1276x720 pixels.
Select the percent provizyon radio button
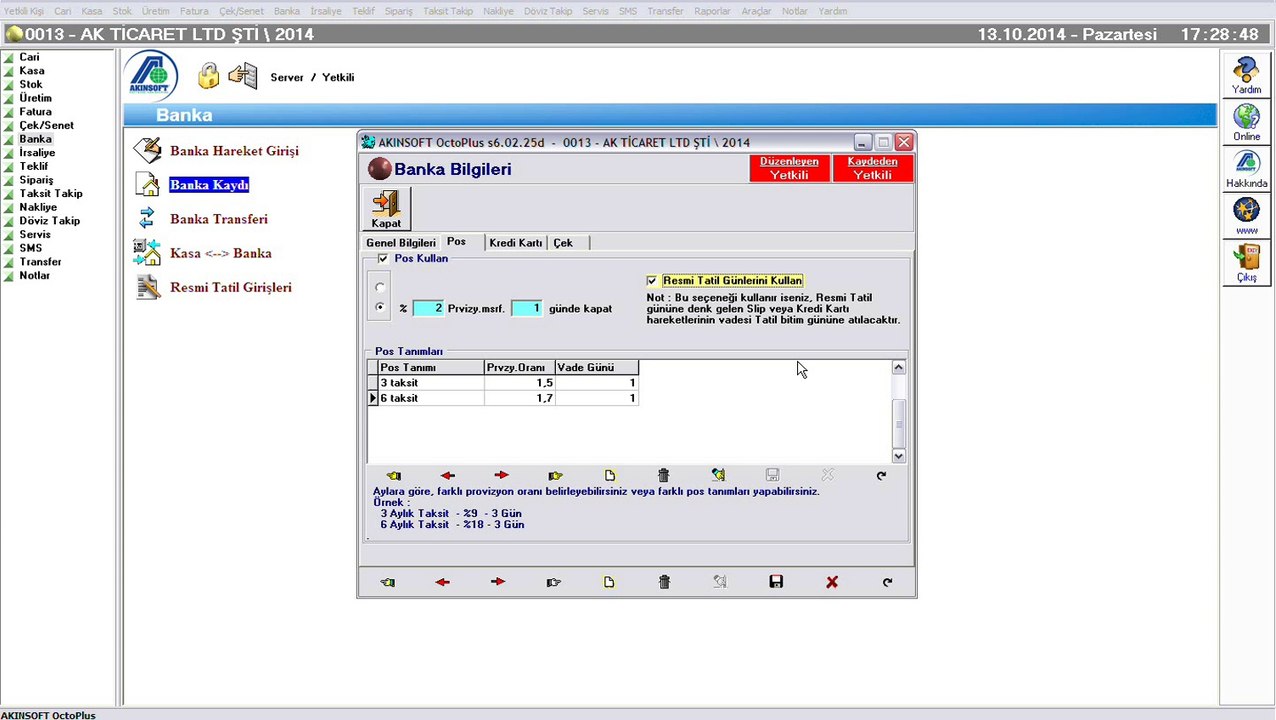coord(379,308)
